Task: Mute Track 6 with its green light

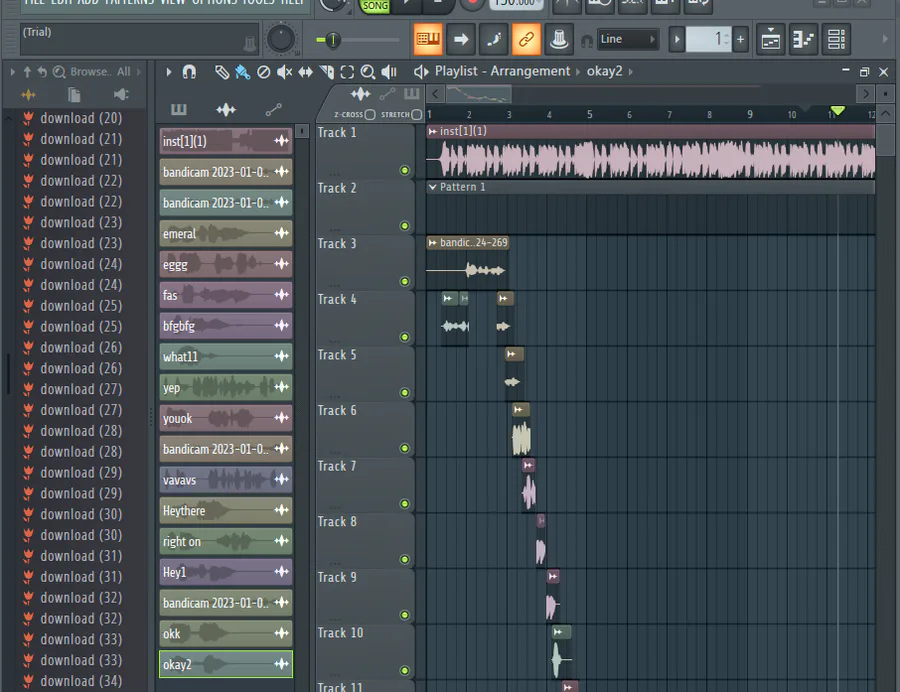Action: click(x=405, y=448)
